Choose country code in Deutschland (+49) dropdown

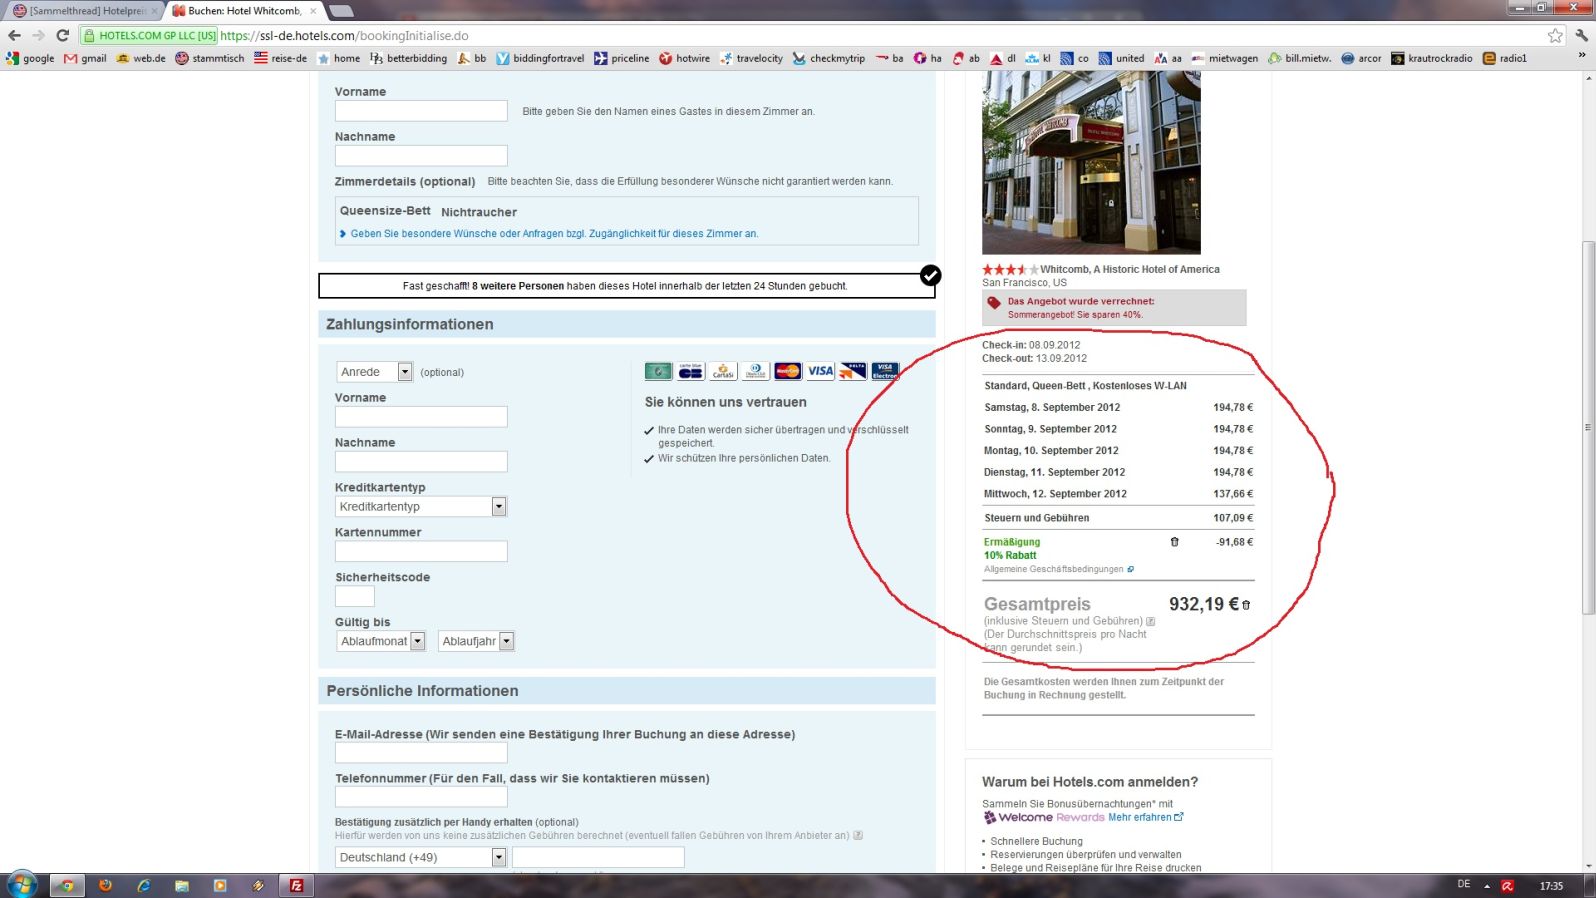[421, 857]
